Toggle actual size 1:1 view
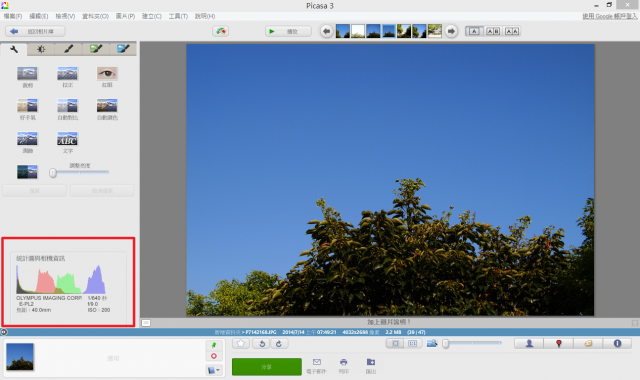The height and width of the screenshot is (380, 640). pos(413,344)
